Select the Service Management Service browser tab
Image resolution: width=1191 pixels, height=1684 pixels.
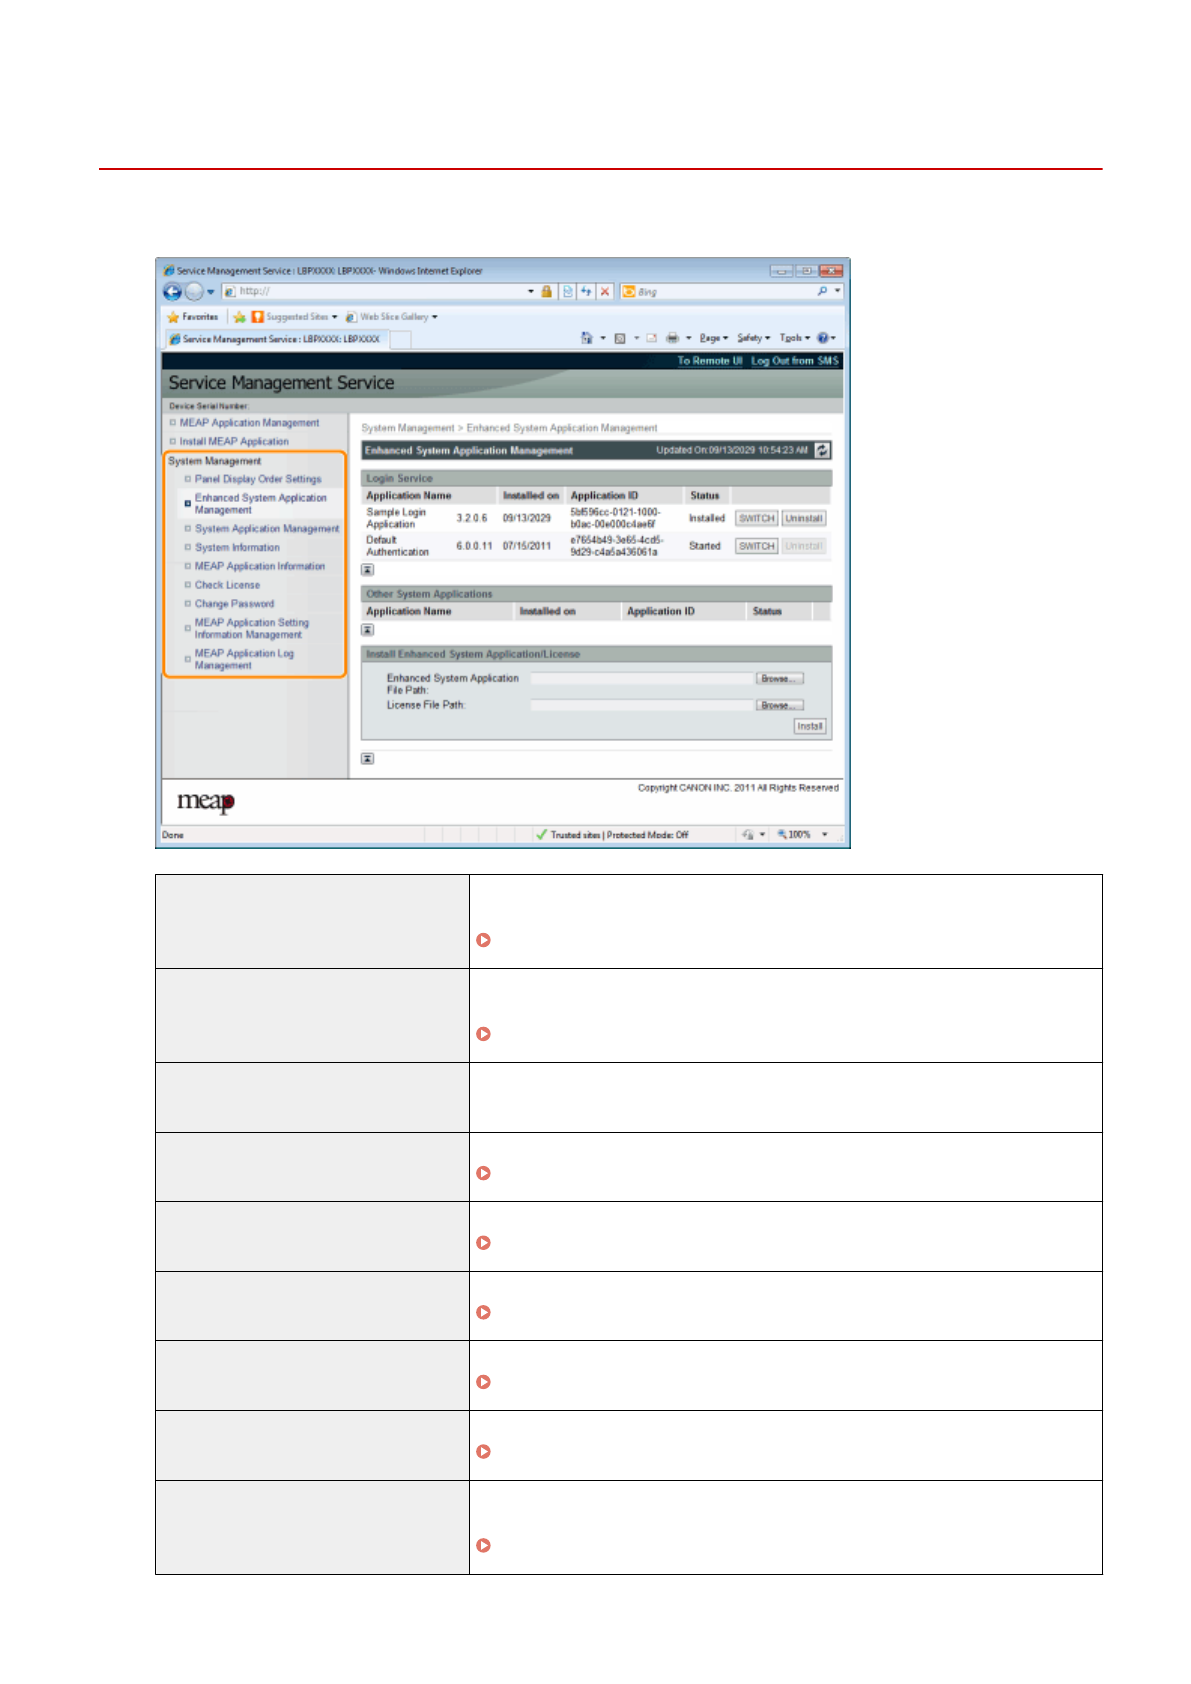point(275,339)
